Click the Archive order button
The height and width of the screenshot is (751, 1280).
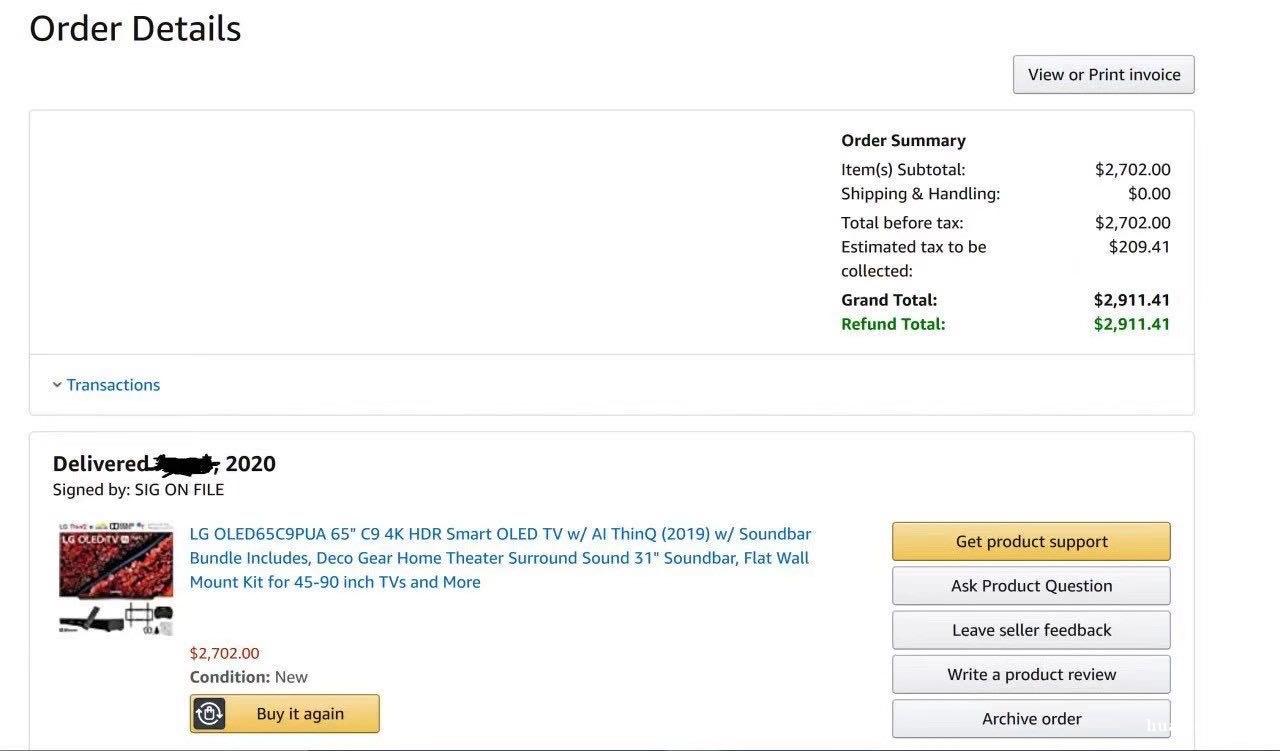pos(1031,718)
